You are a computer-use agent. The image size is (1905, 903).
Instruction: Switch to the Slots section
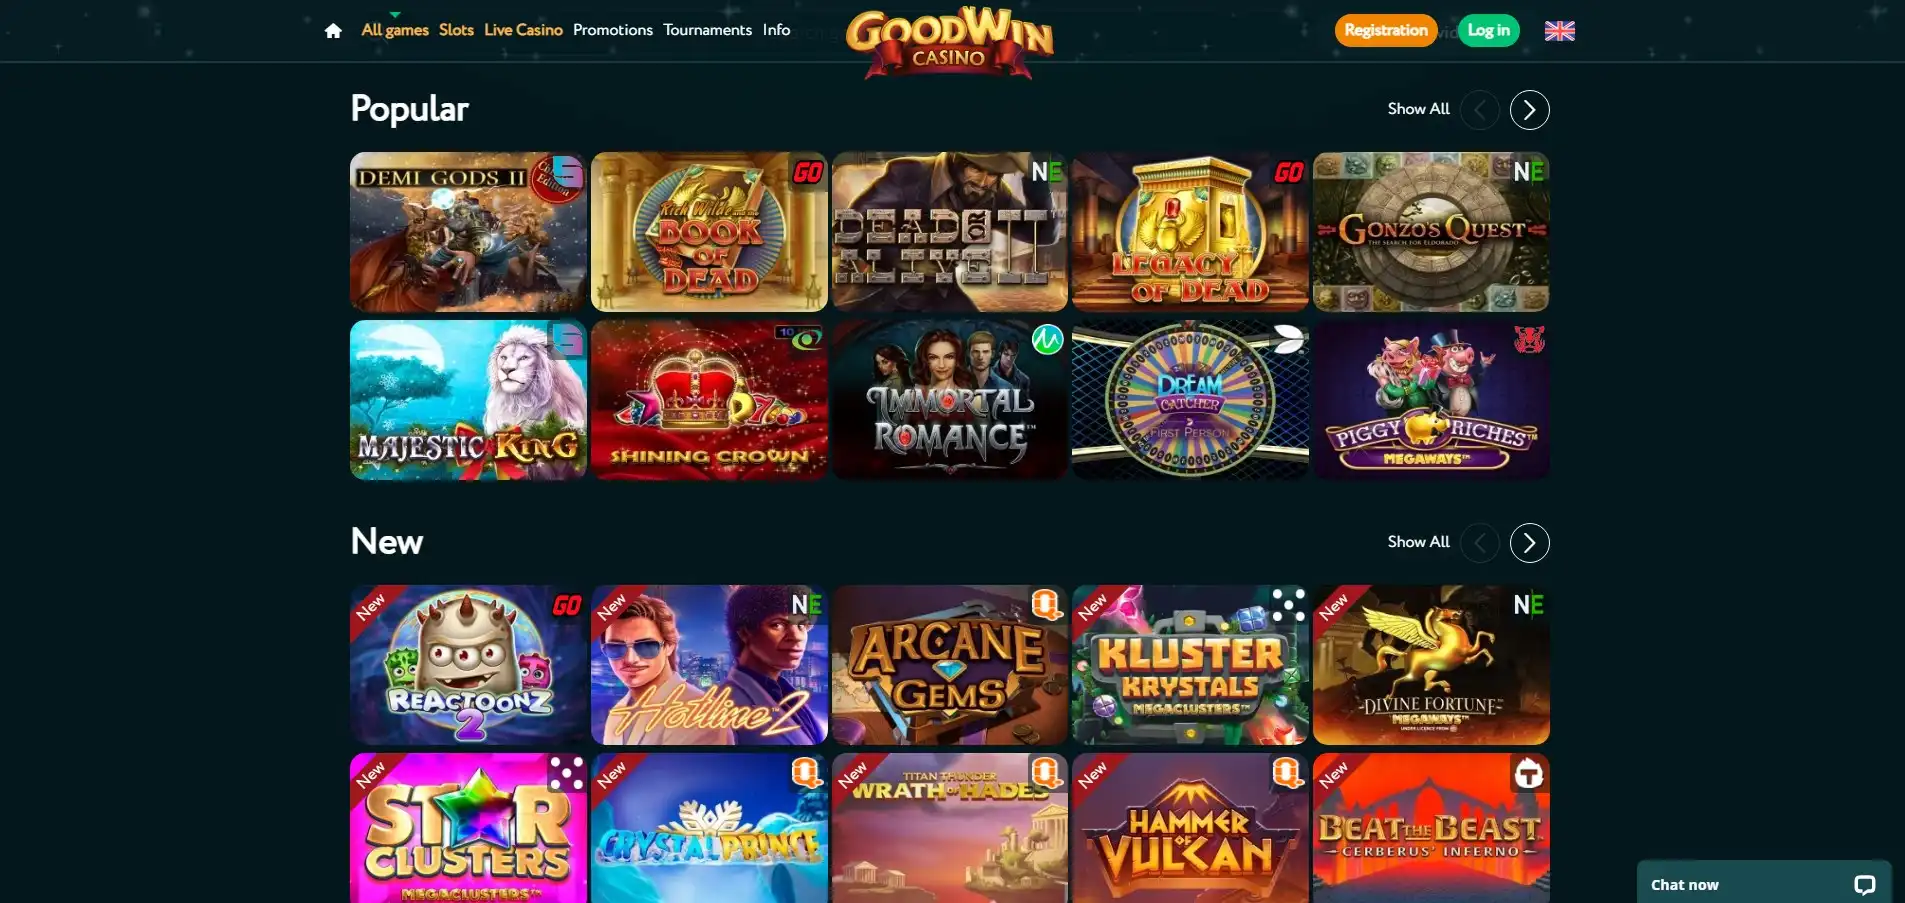(456, 30)
